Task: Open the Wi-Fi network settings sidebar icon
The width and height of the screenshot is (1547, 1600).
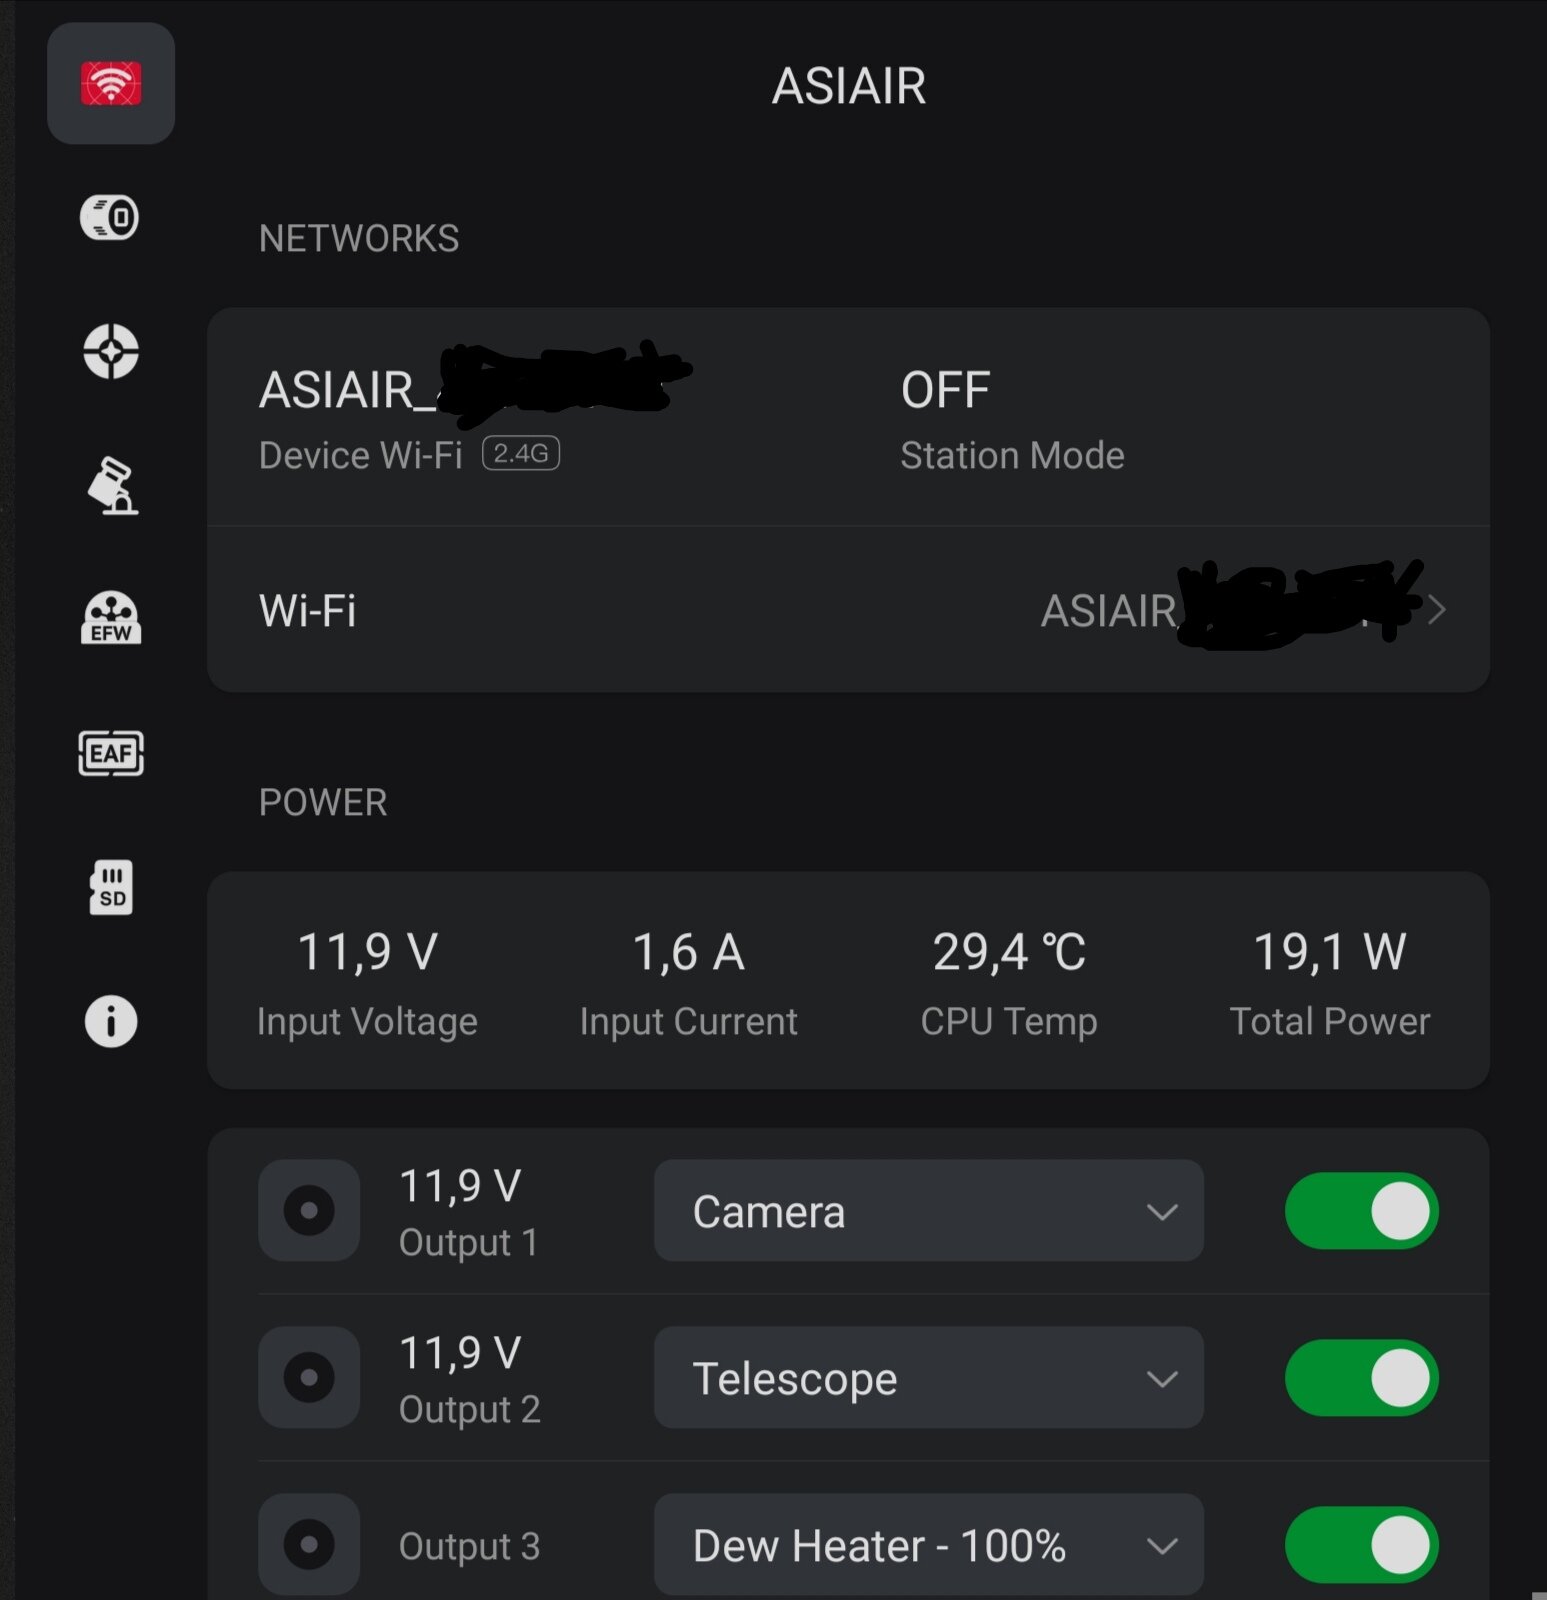Action: coord(111,84)
